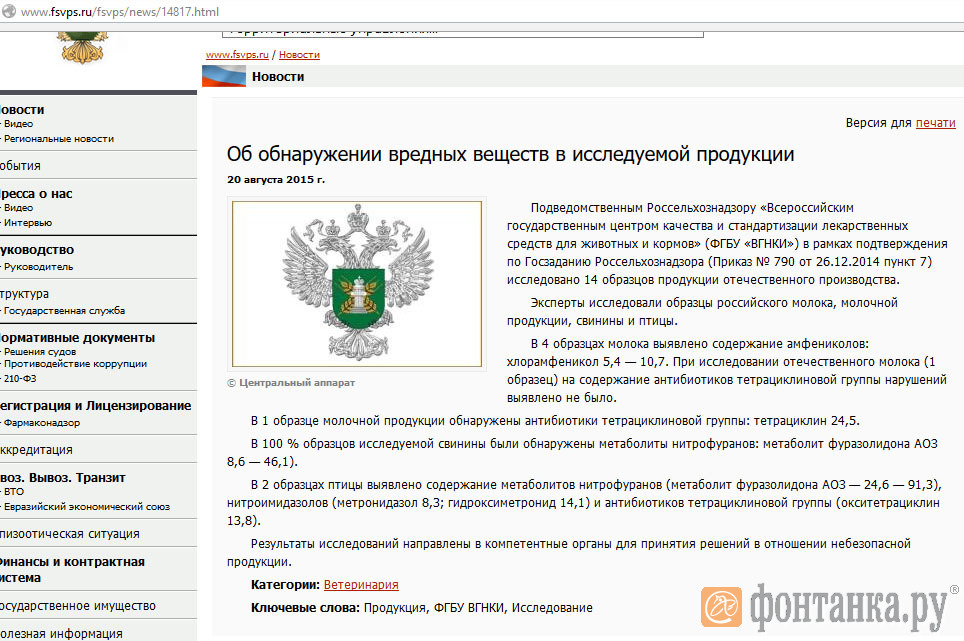This screenshot has width=964, height=641.
Task: Open Региональные новости in sidebar
Action: click(x=58, y=139)
